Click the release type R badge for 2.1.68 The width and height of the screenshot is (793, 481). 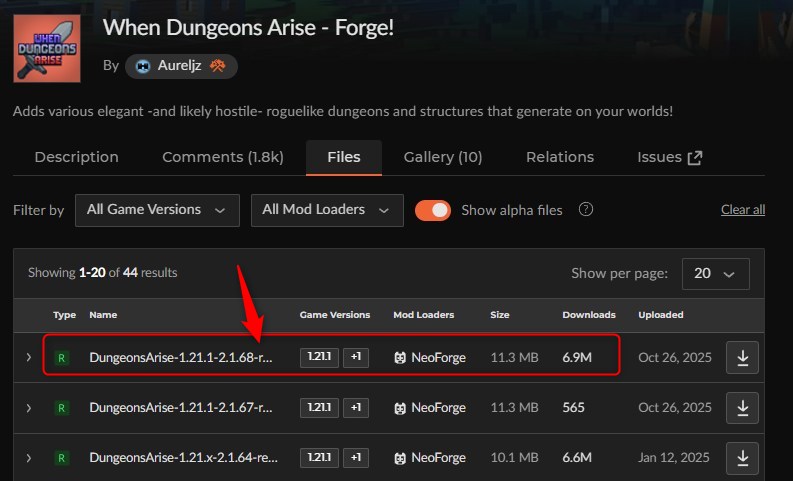[62, 358]
